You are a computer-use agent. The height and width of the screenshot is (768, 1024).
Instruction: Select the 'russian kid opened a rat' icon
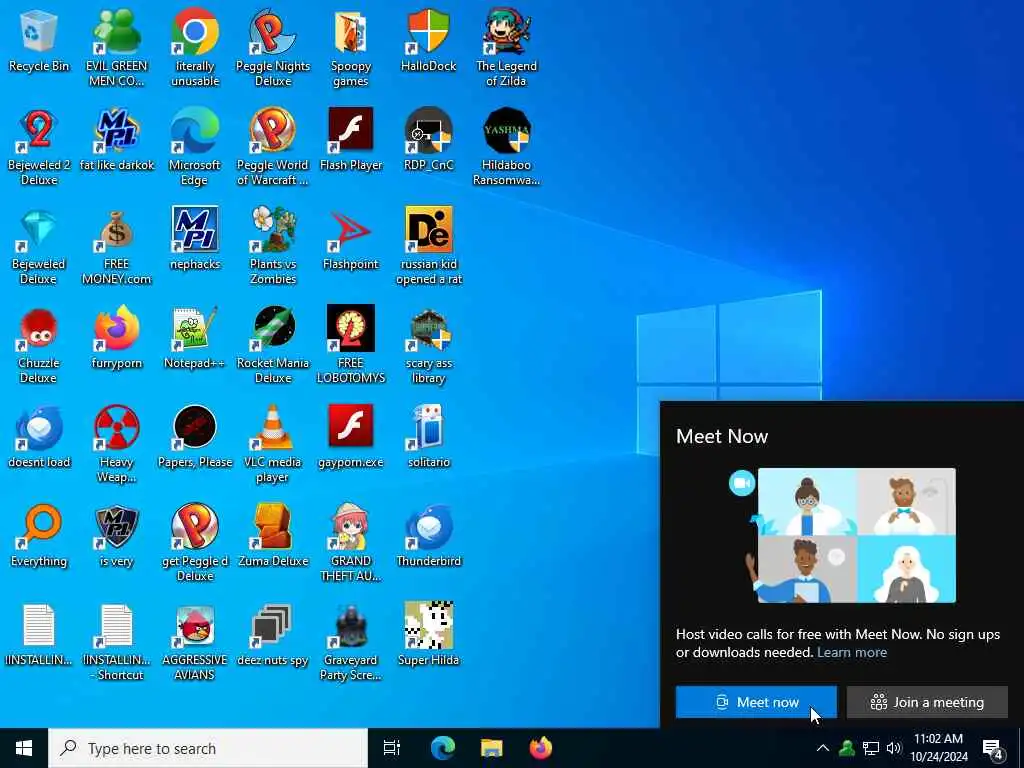(x=428, y=246)
